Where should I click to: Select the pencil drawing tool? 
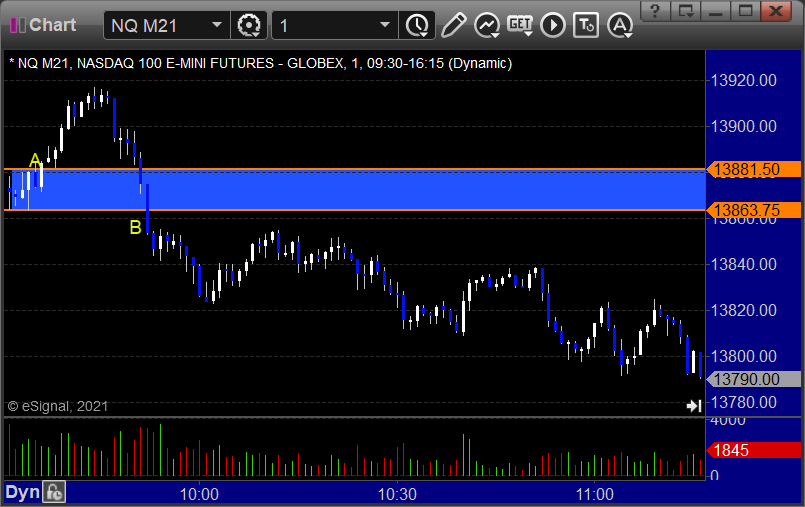coord(453,25)
